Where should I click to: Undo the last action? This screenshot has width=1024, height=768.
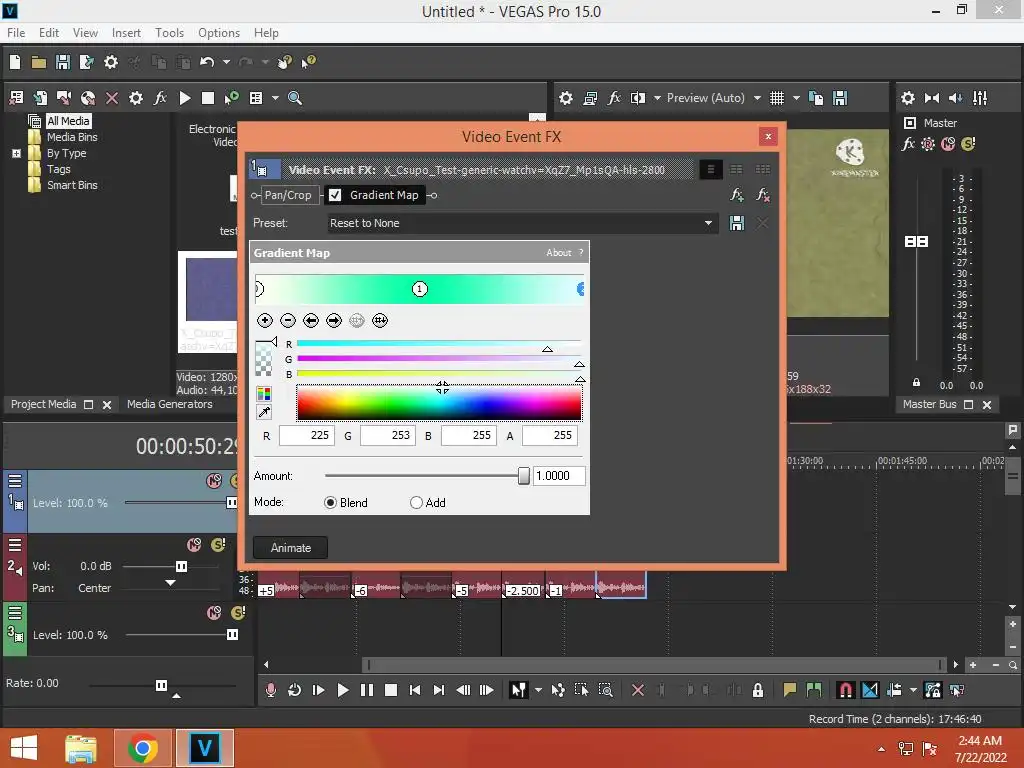tap(207, 62)
